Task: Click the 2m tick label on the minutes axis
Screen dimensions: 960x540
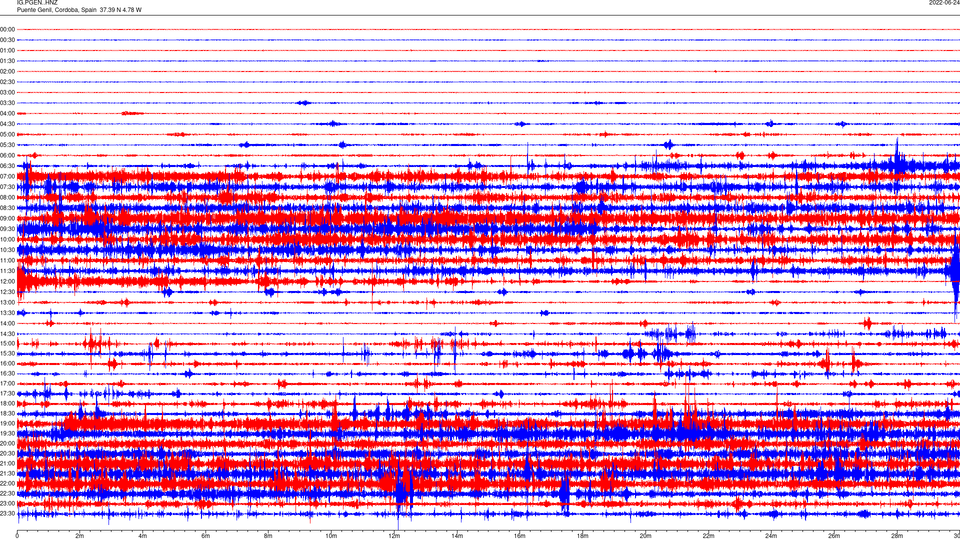Action: (80, 536)
